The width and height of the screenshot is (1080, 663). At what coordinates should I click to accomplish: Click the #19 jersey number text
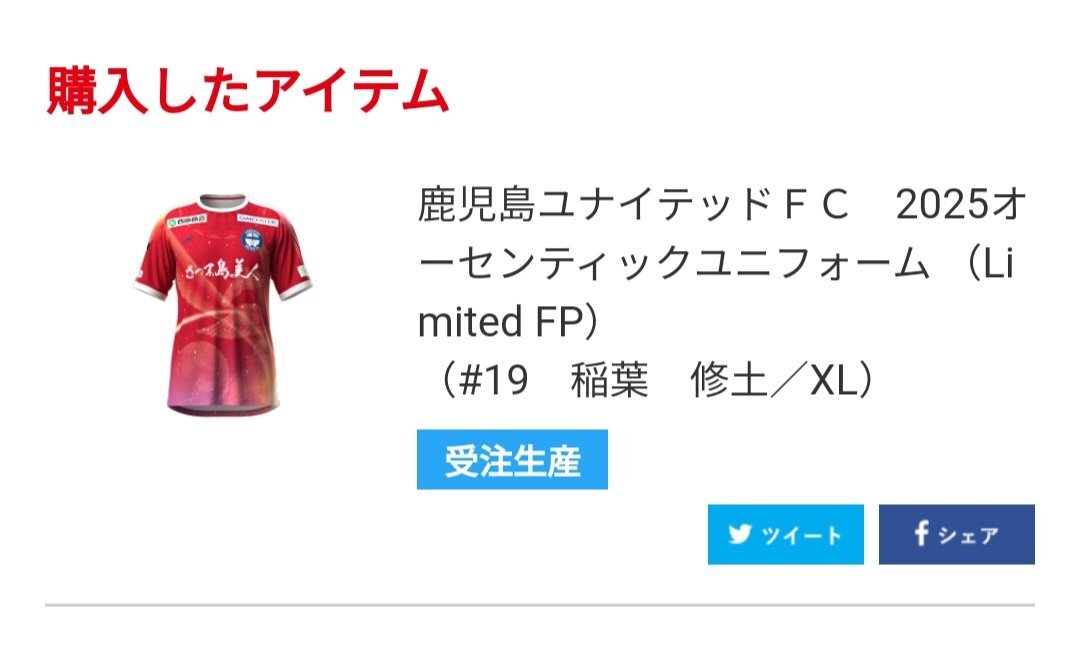pos(494,380)
